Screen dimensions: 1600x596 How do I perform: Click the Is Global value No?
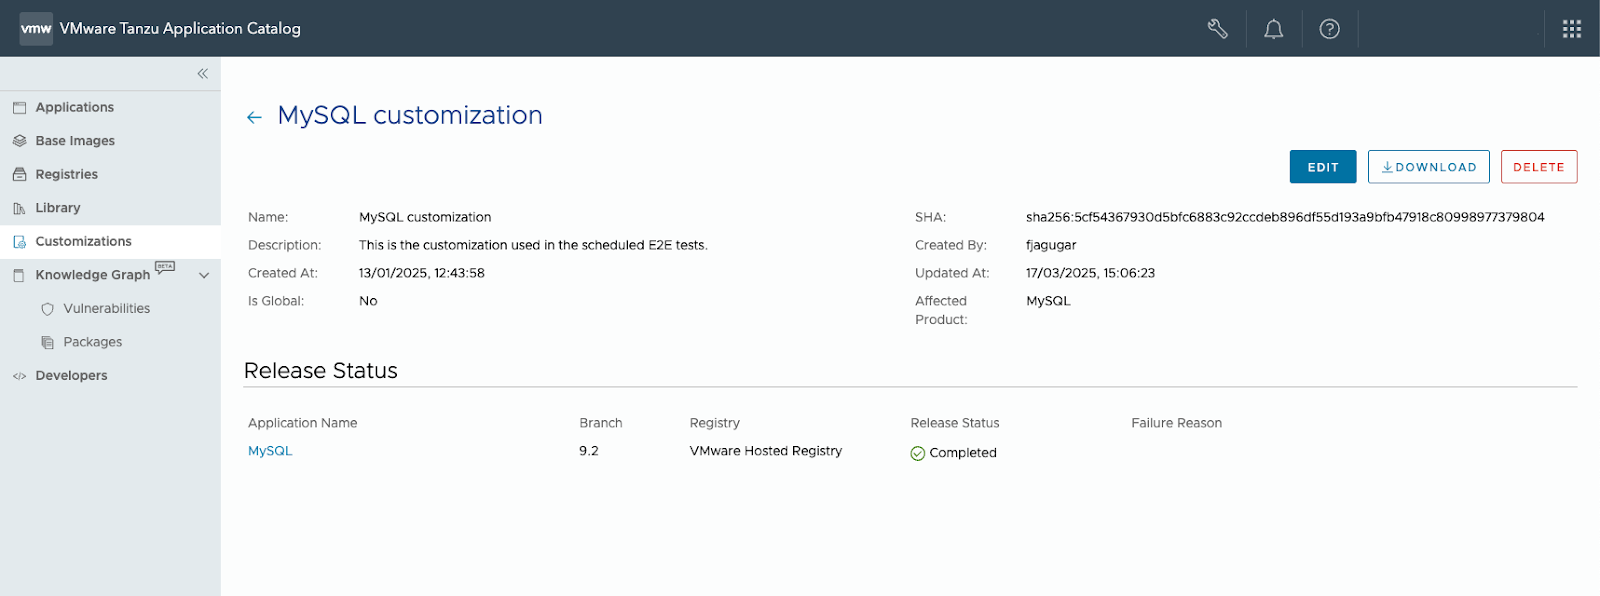(368, 301)
